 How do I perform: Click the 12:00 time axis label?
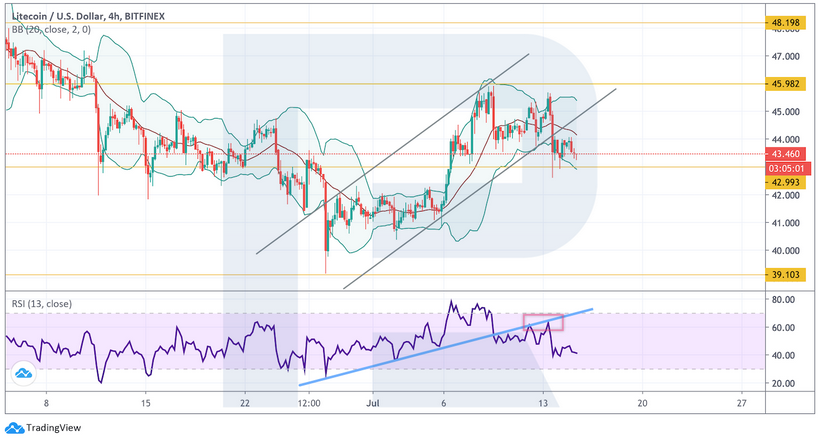[309, 403]
